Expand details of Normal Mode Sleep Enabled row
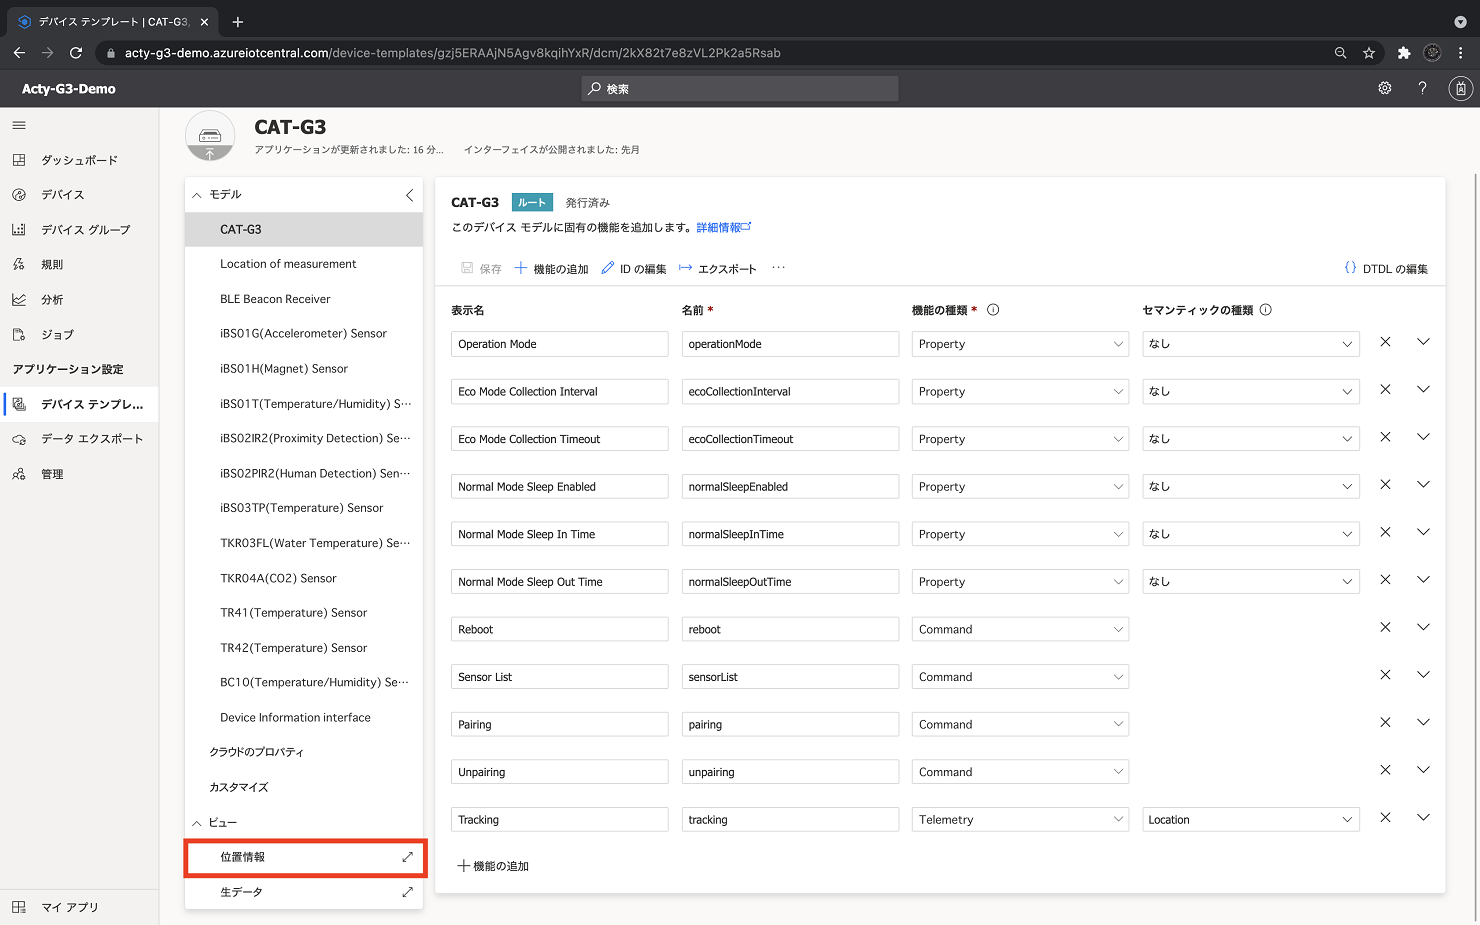 [1423, 485]
